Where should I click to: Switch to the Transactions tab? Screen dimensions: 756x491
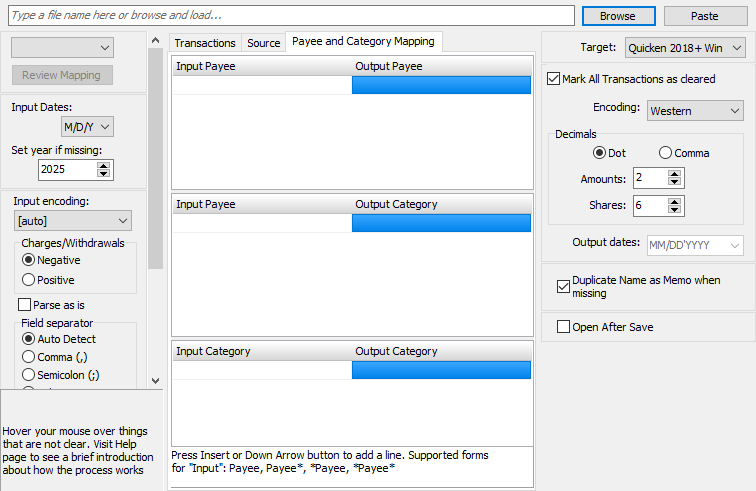click(205, 43)
